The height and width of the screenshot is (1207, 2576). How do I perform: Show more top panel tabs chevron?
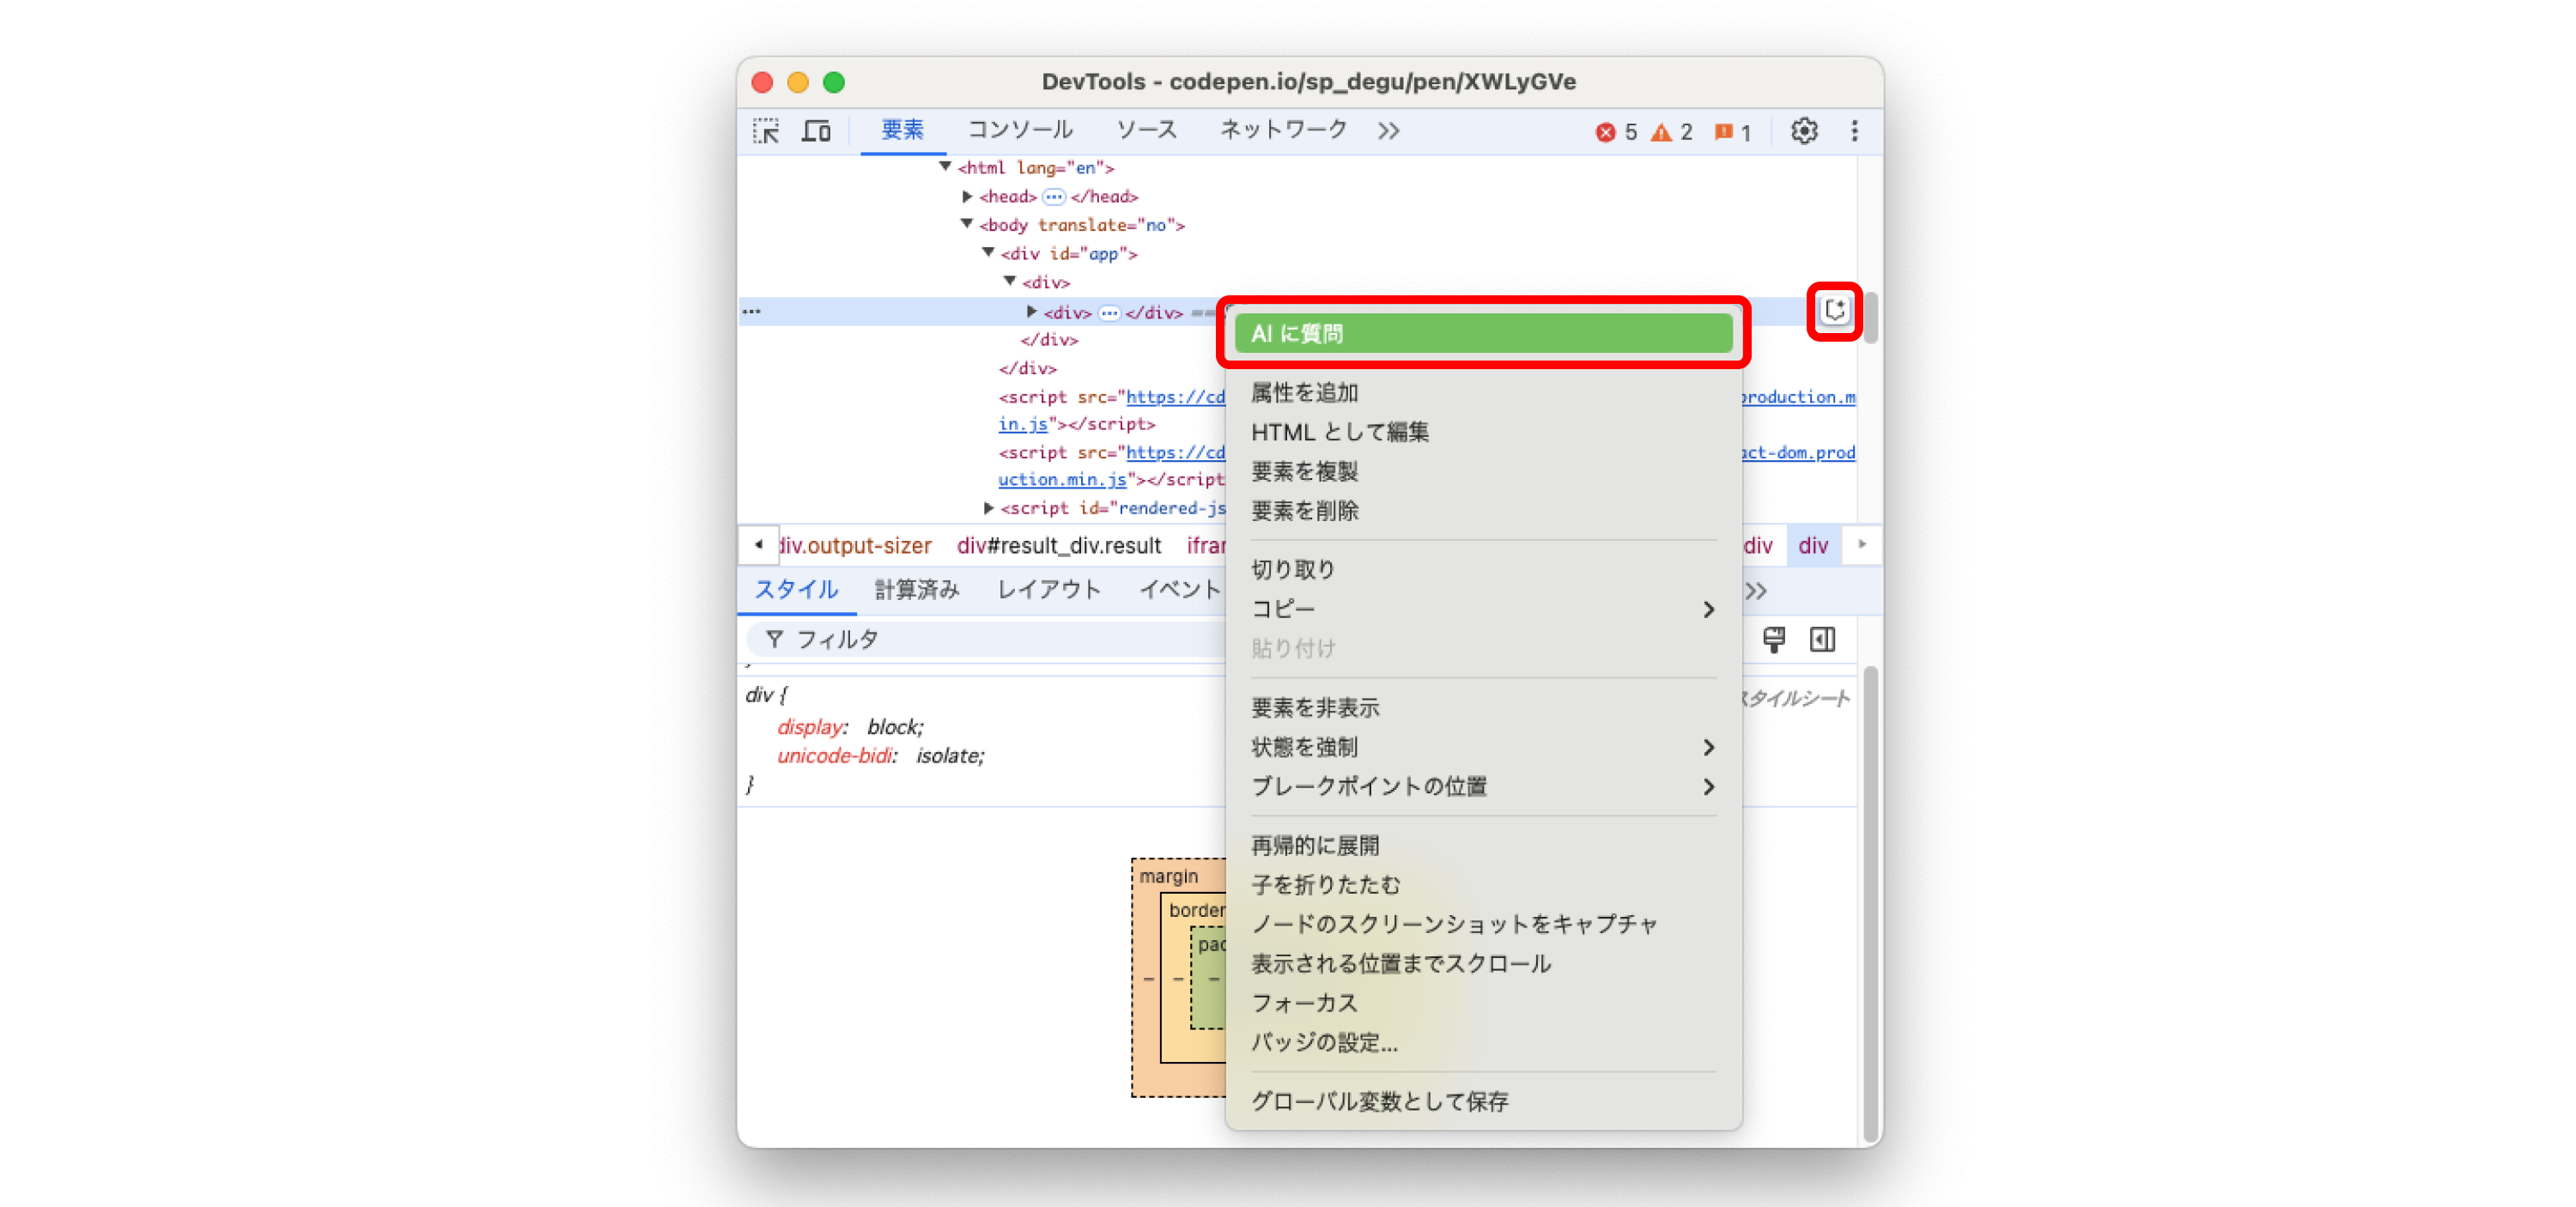coord(1388,131)
